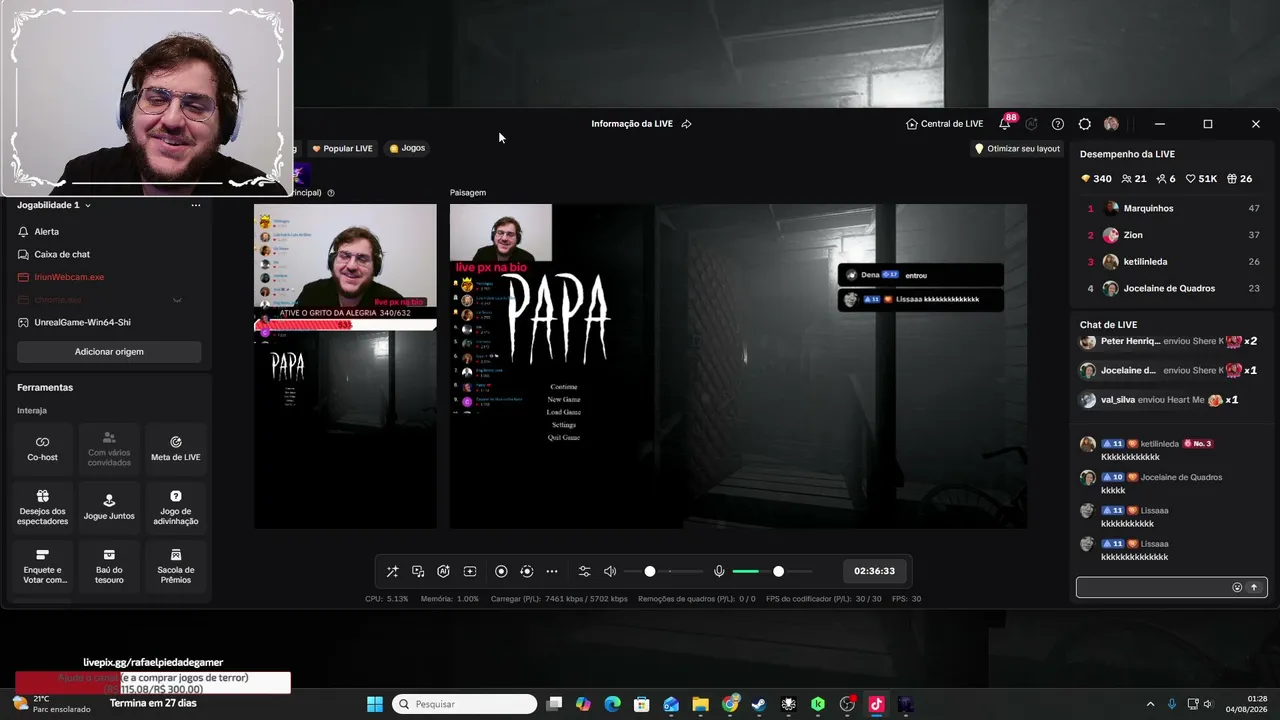Select the Alerta source
This screenshot has height=720, width=1280.
[x=109, y=232]
